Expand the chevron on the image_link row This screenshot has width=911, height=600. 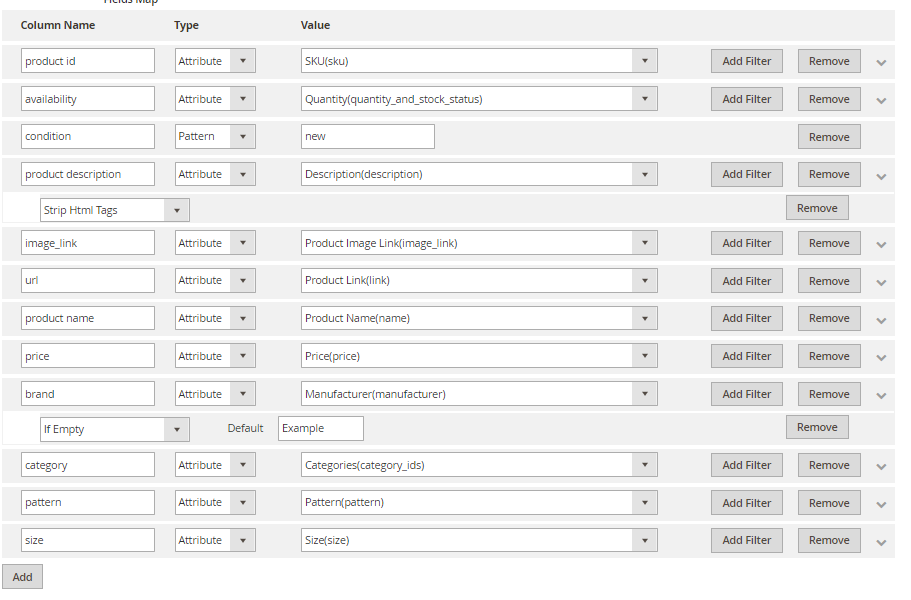(x=881, y=245)
